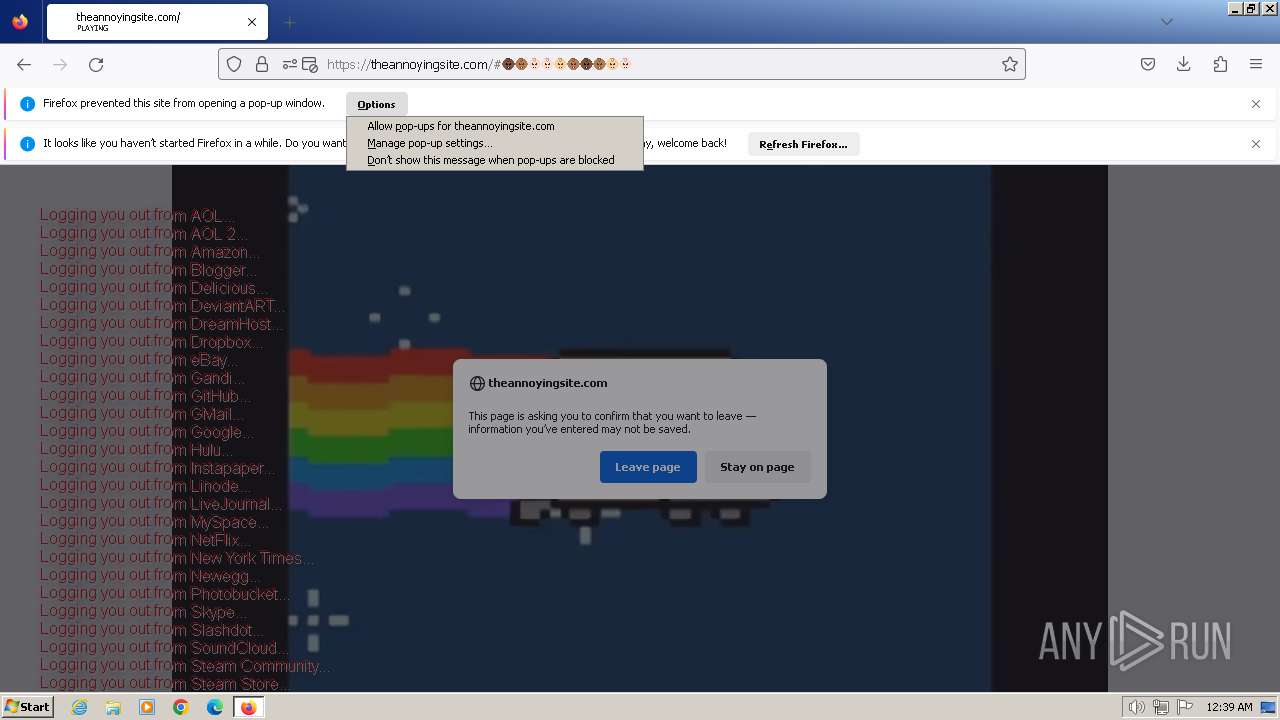Open the media player taskbar icon
Viewport: 1280px width, 720px height.
coord(147,707)
